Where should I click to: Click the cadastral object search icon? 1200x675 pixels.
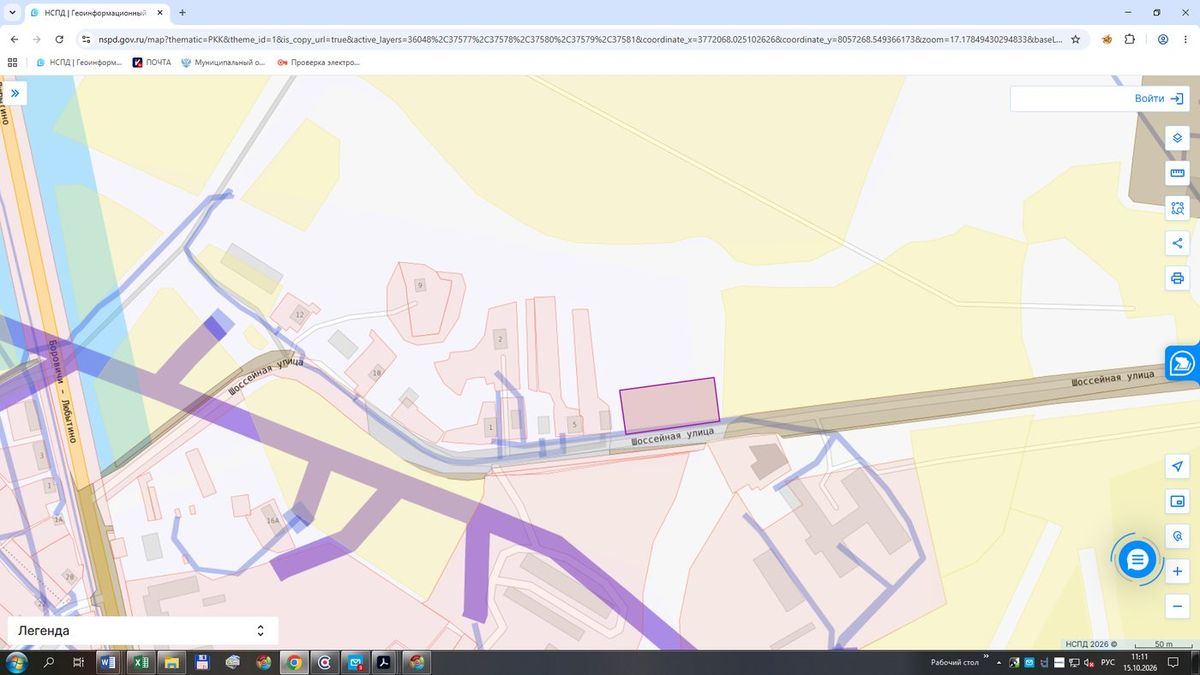pyautogui.click(x=1177, y=536)
